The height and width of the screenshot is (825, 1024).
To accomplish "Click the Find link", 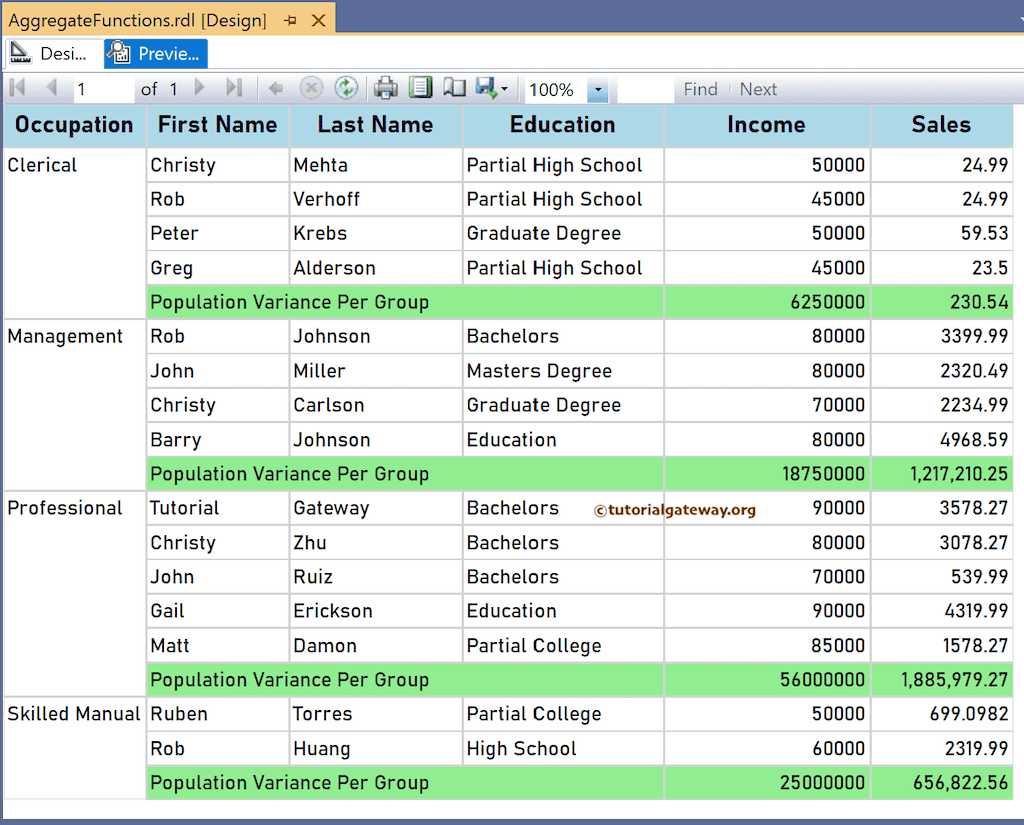I will point(700,89).
